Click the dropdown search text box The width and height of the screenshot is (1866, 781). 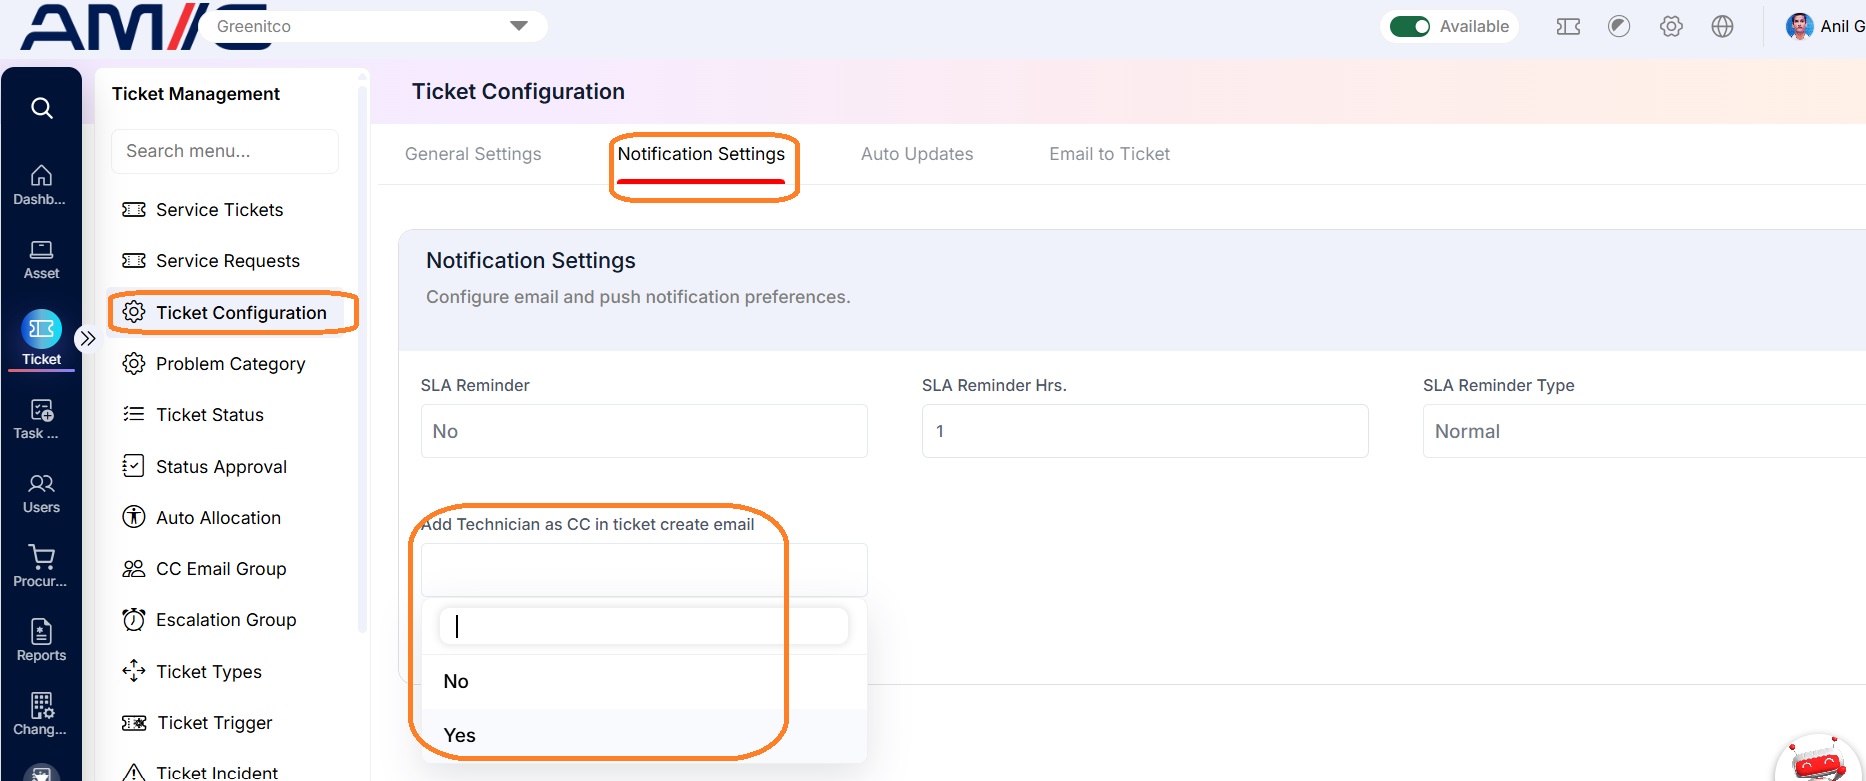click(644, 626)
